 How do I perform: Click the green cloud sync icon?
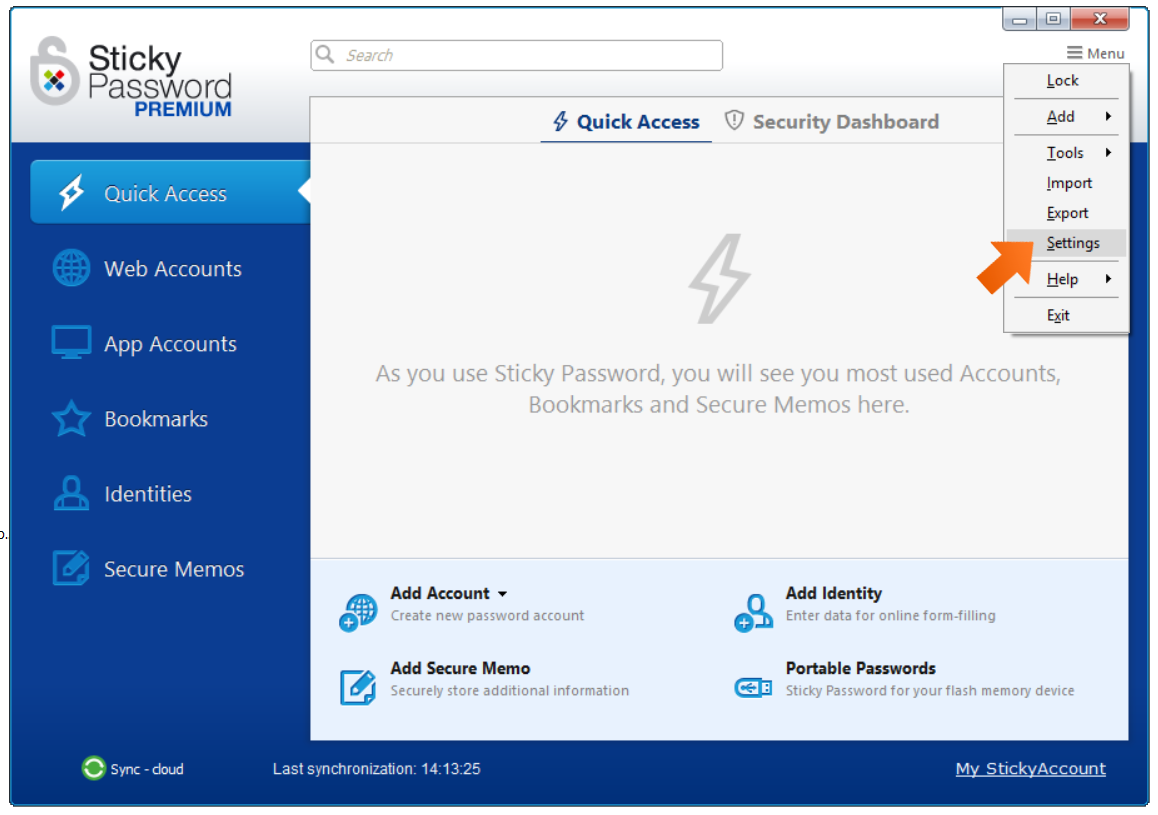[x=94, y=768]
